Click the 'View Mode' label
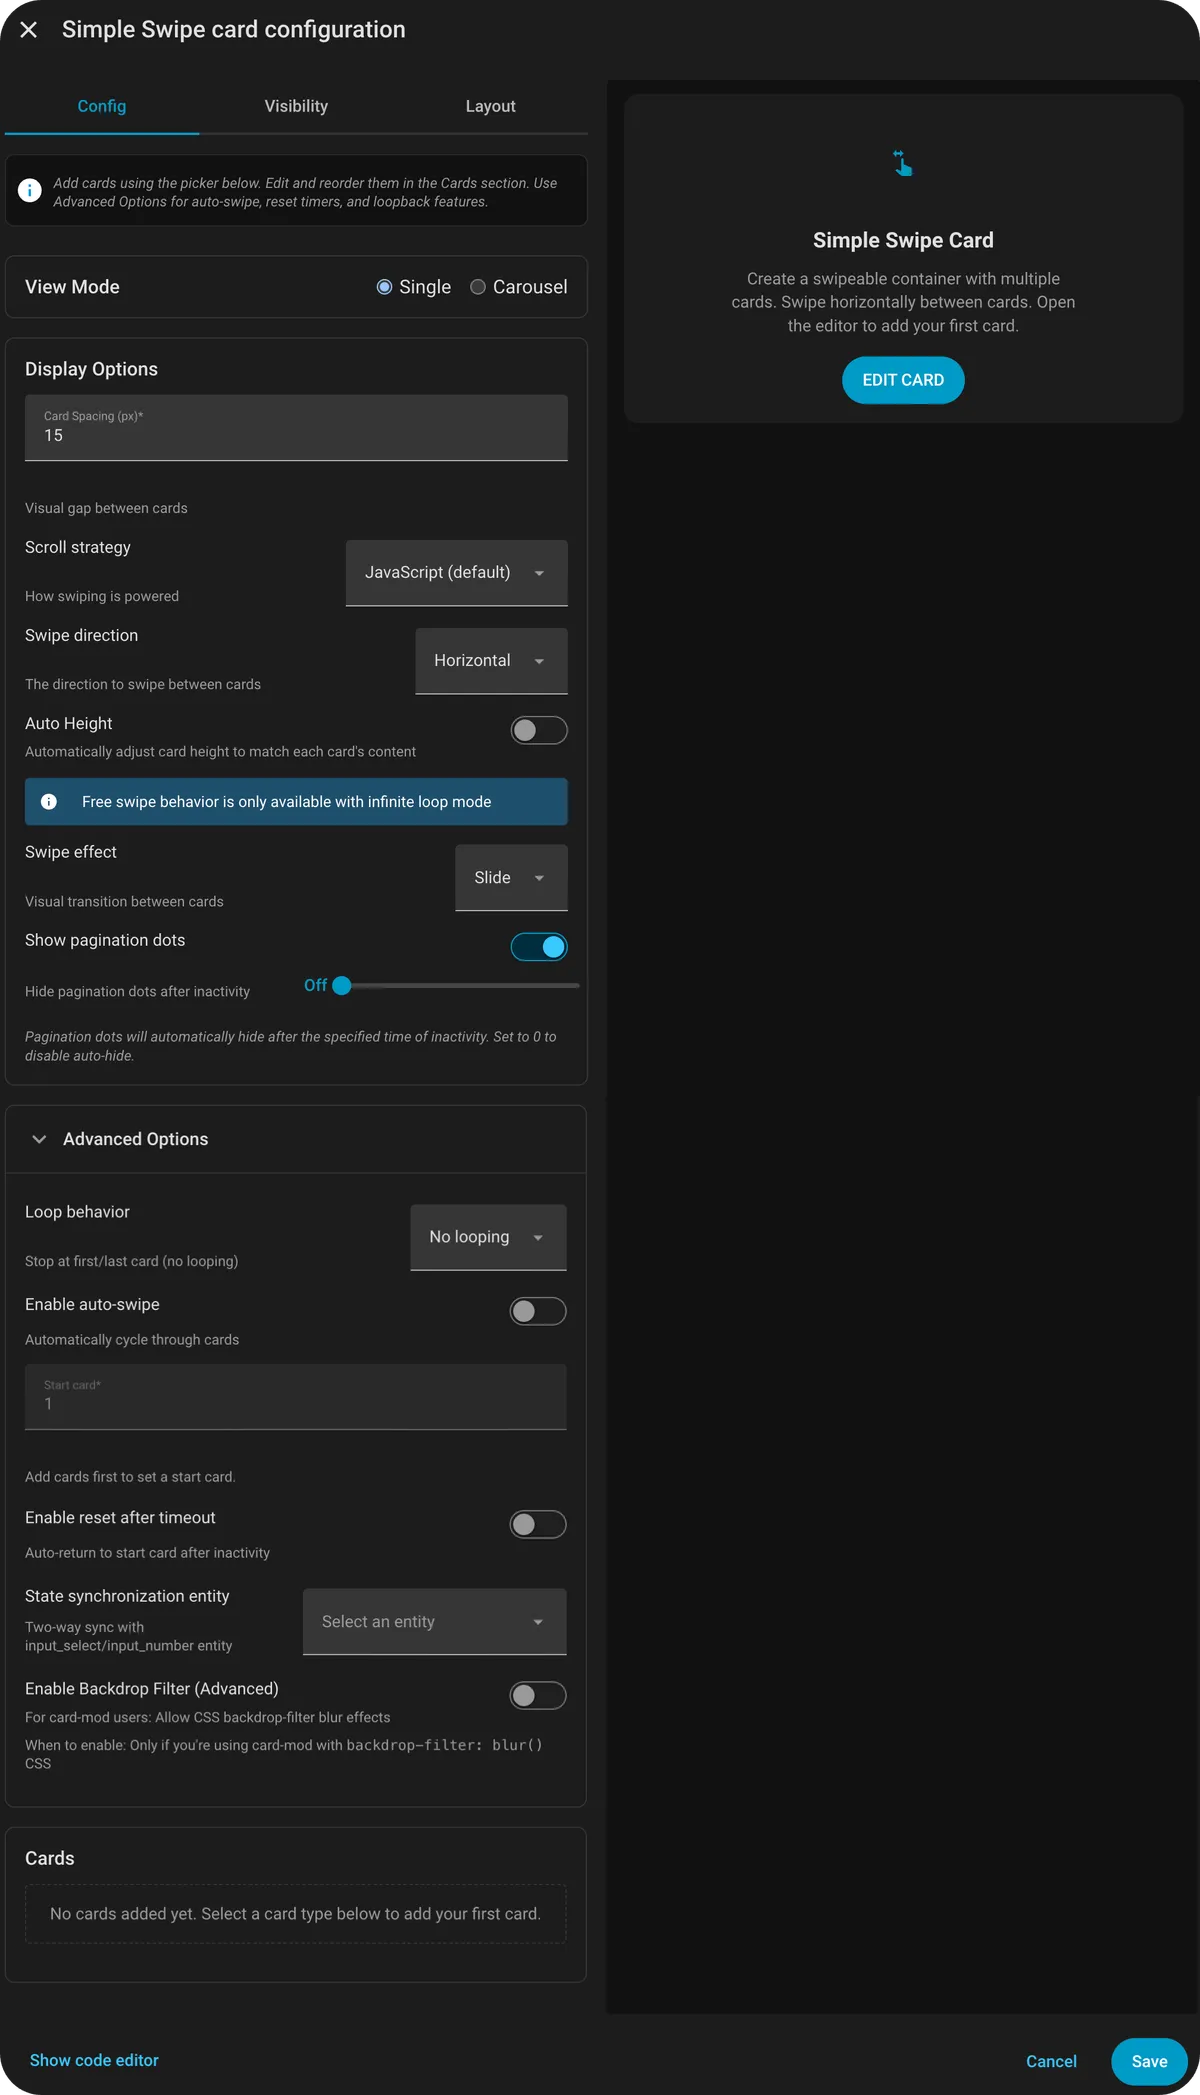 click(x=72, y=287)
